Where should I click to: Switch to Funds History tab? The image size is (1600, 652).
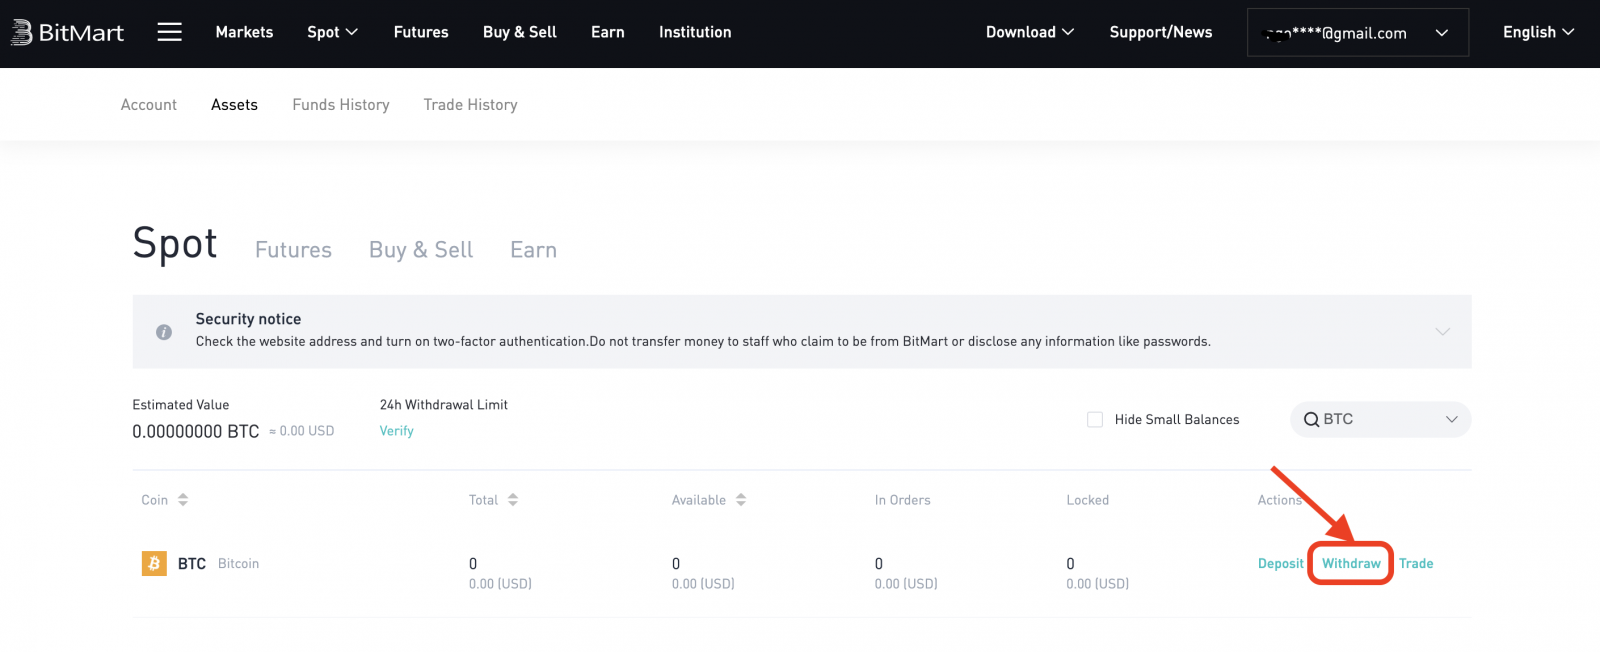(x=341, y=105)
